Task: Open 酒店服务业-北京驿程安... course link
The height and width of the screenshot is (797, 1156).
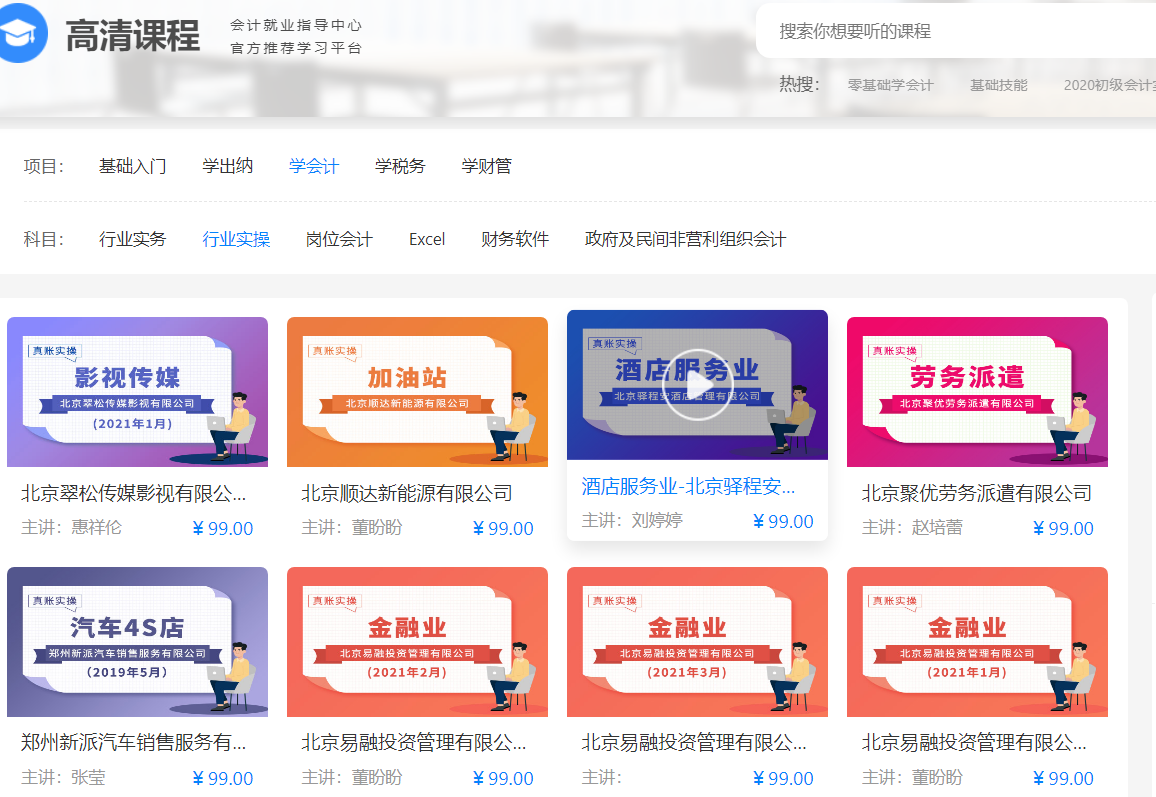Action: (x=690, y=490)
